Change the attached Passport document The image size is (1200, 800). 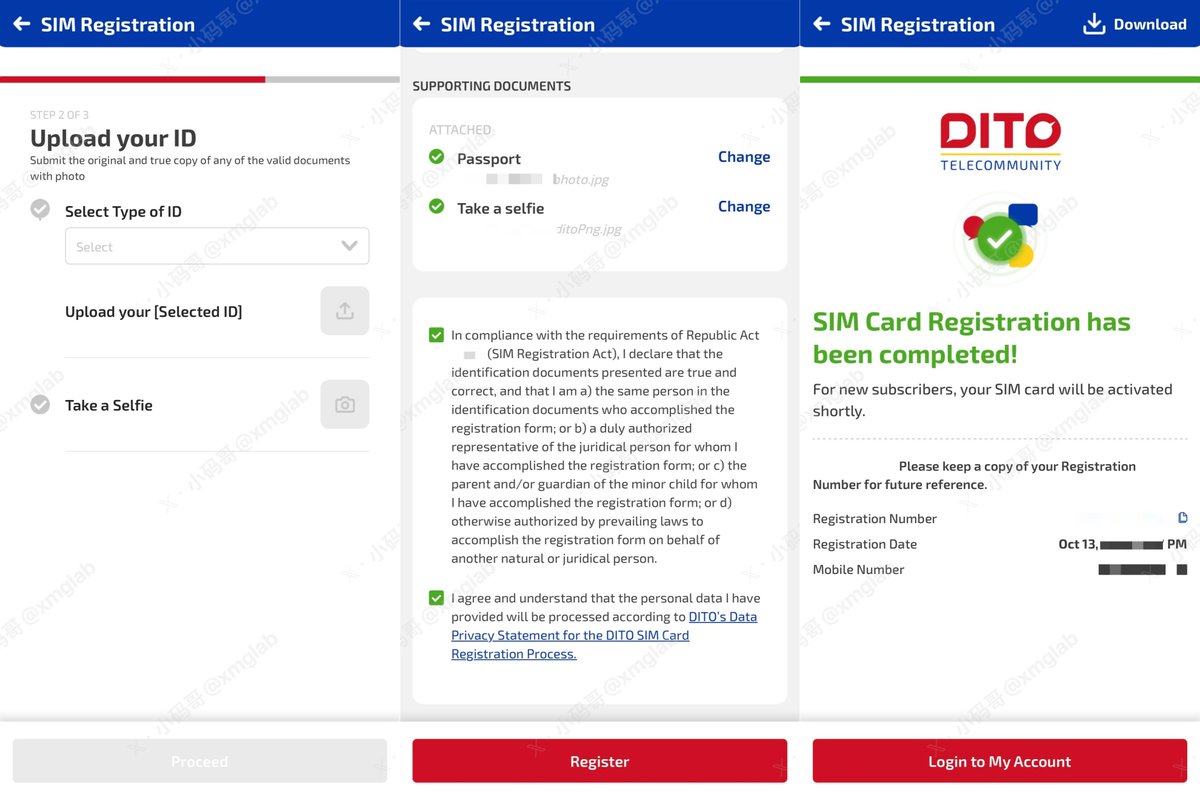(x=744, y=157)
